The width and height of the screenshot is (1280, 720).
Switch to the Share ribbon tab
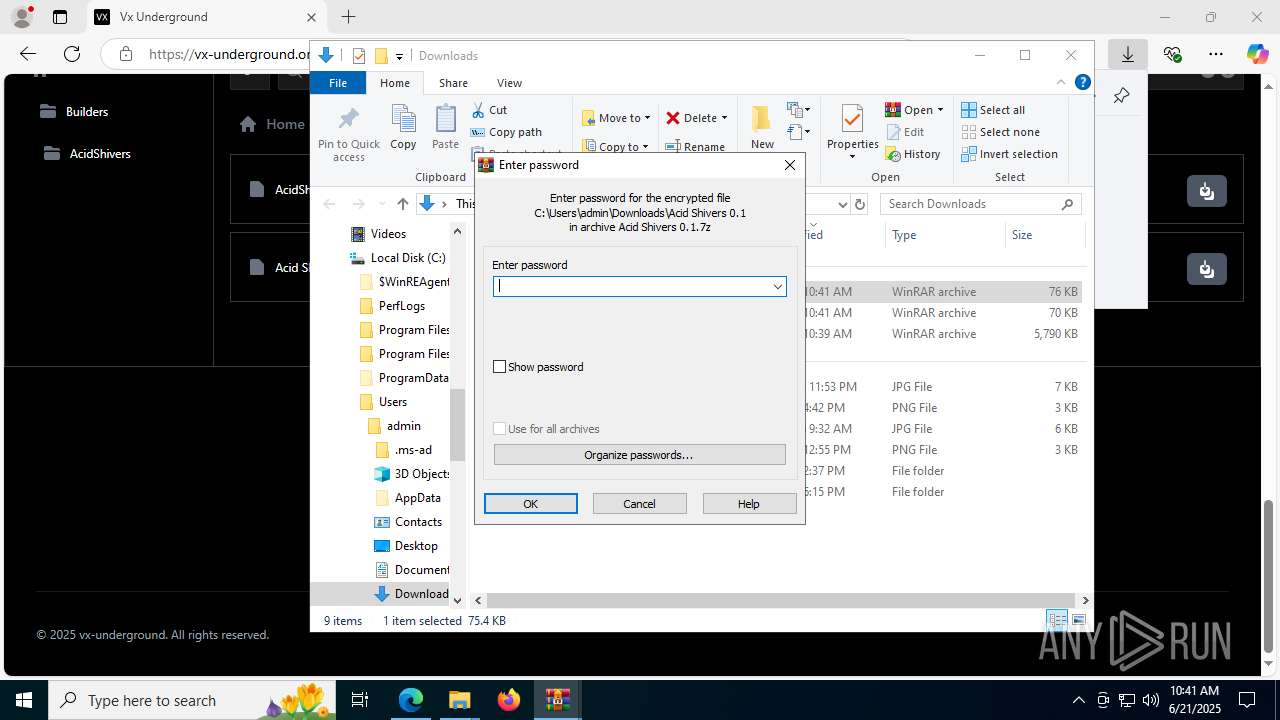(453, 83)
